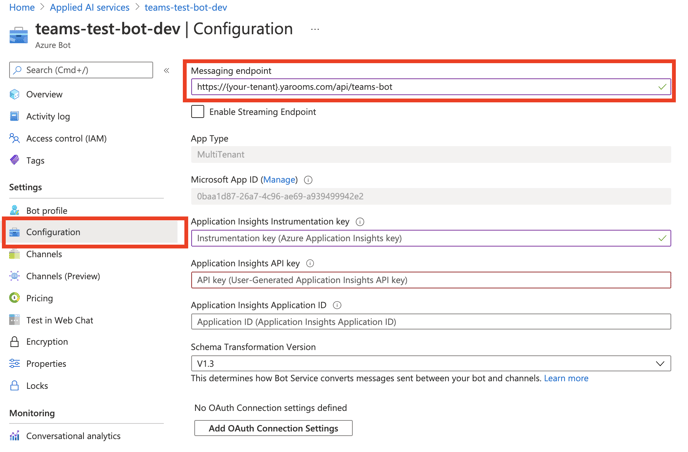Open Overview in the sidebar
This screenshot has height=452, width=688.
click(x=44, y=94)
